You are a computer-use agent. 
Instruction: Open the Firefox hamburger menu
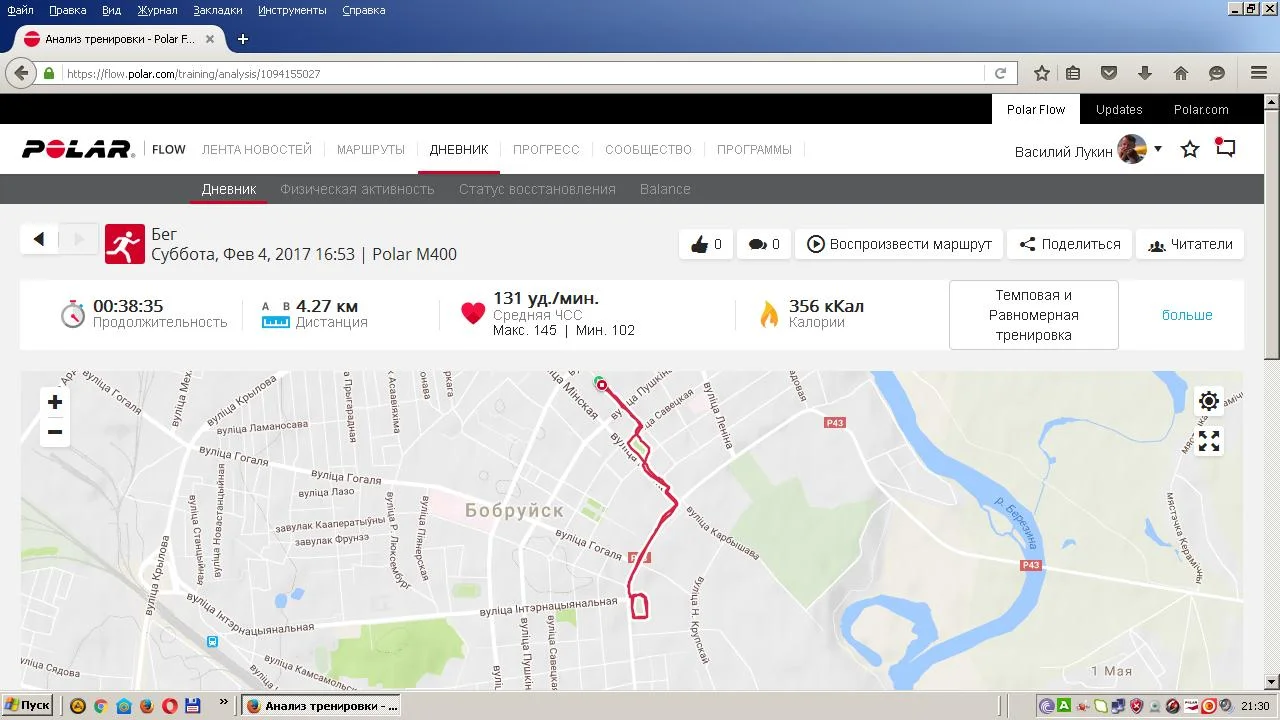click(x=1259, y=73)
